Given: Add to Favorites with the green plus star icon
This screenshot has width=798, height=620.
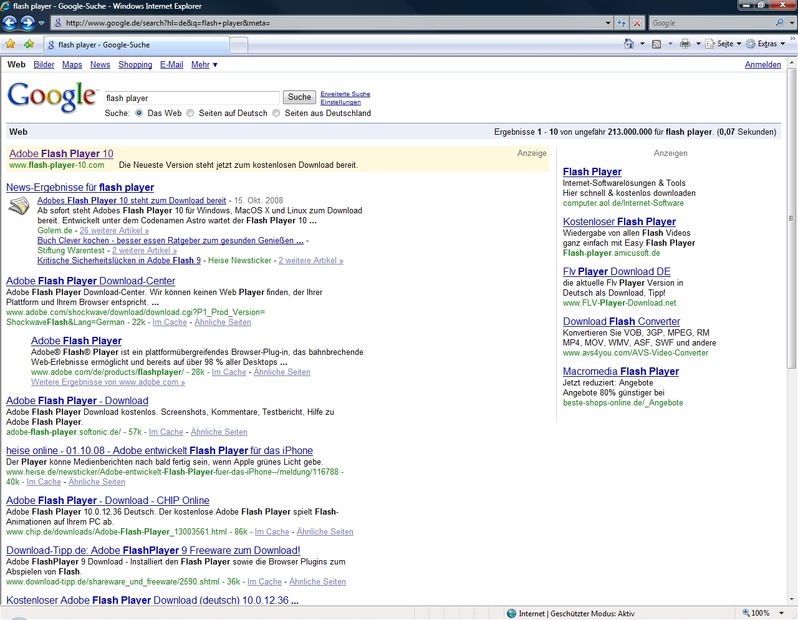Looking at the screenshot, I should click(x=29, y=44).
